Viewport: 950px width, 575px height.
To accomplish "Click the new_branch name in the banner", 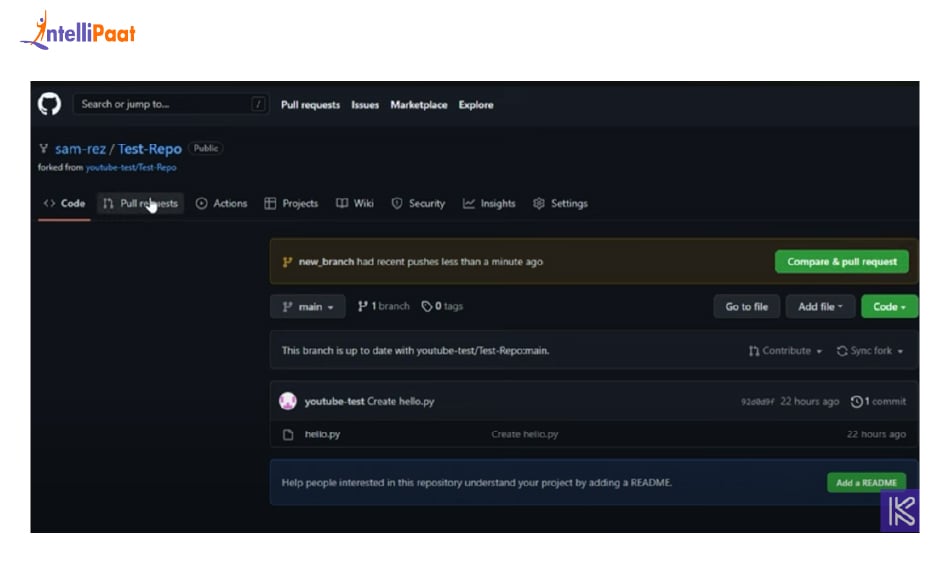I will tap(326, 262).
